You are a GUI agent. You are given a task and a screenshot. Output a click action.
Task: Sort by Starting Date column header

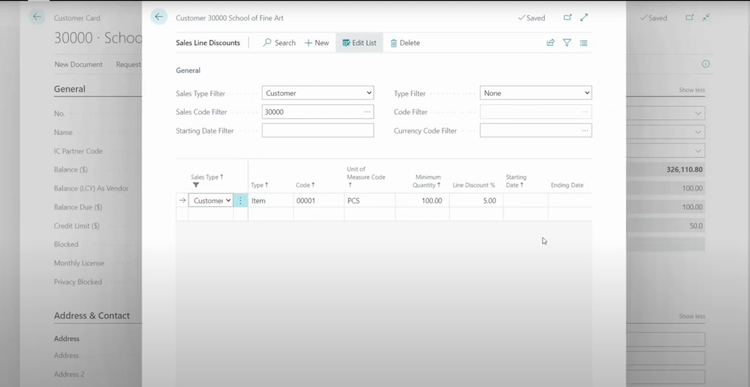[x=516, y=181]
